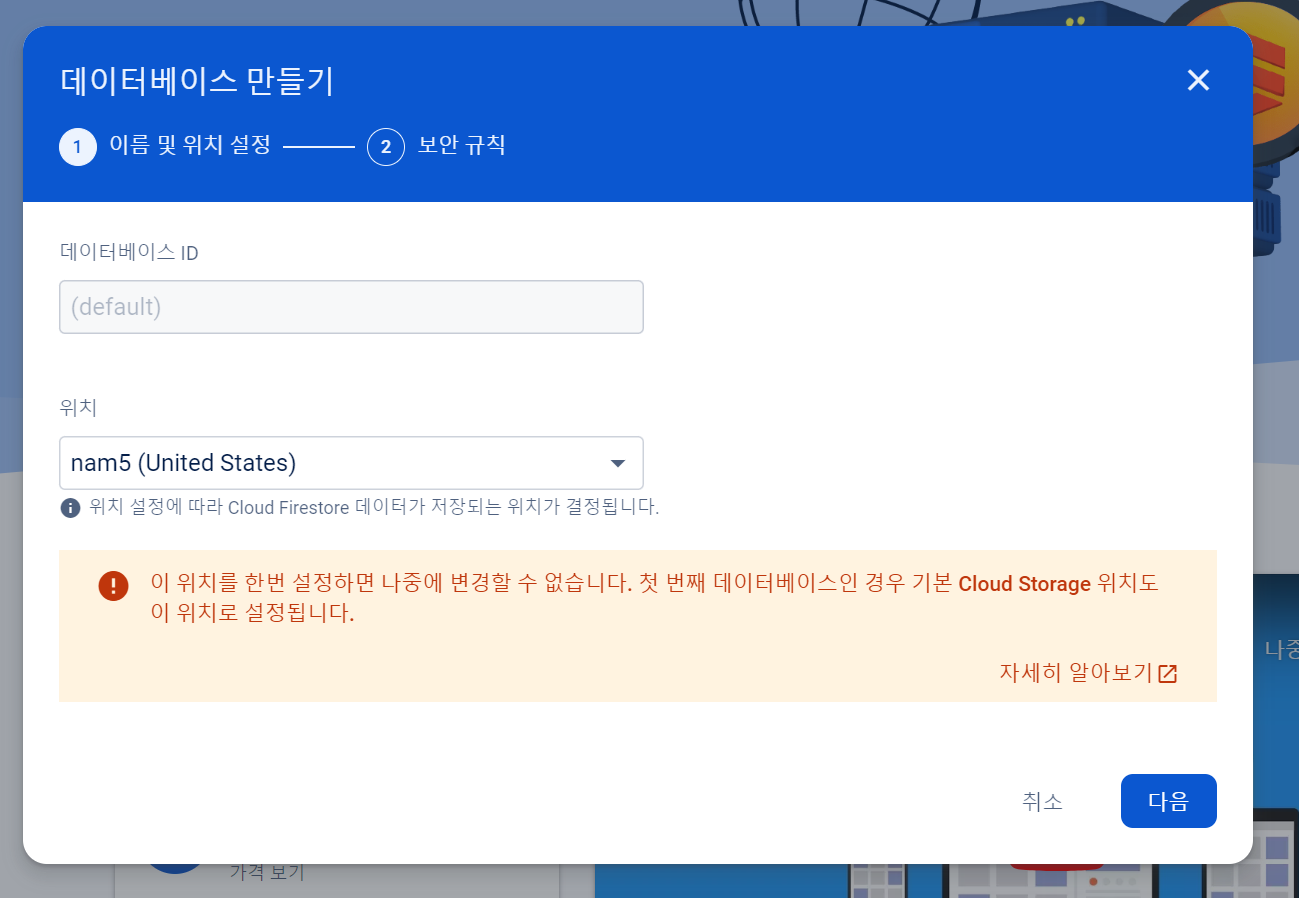Click the external link icon after 자세히 알아보기
The width and height of the screenshot is (1299, 898).
pos(1167,673)
